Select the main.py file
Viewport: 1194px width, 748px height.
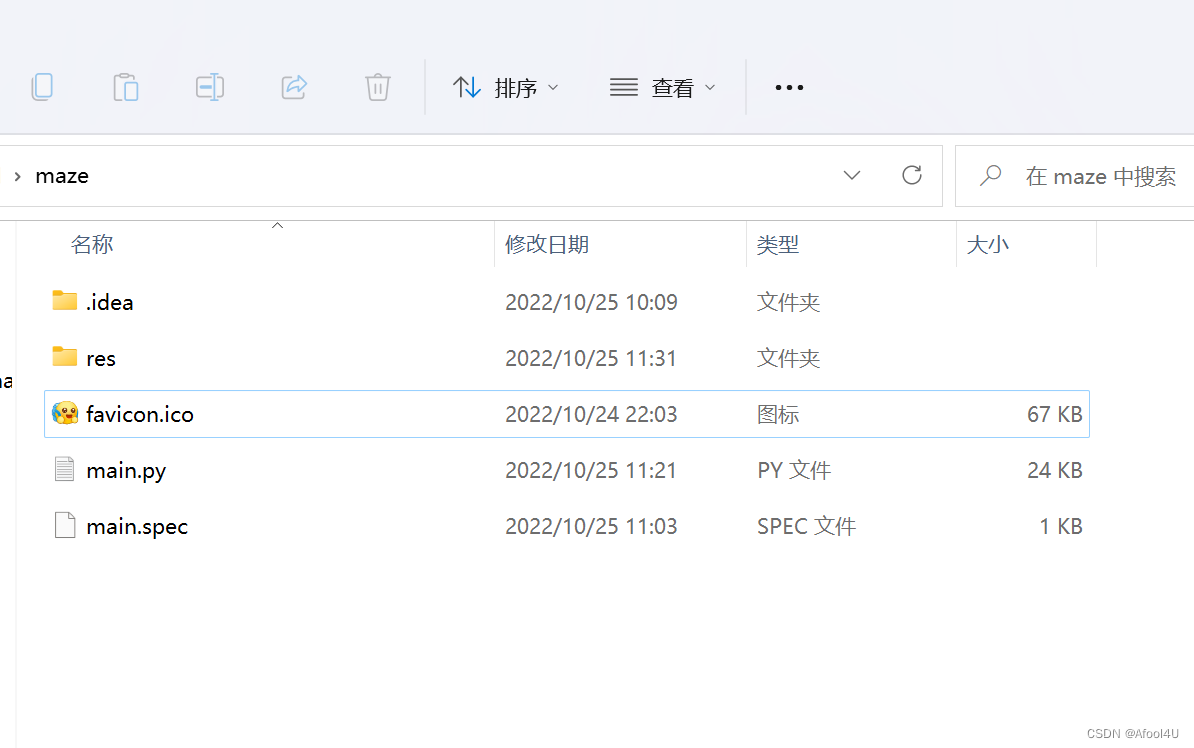(126, 470)
